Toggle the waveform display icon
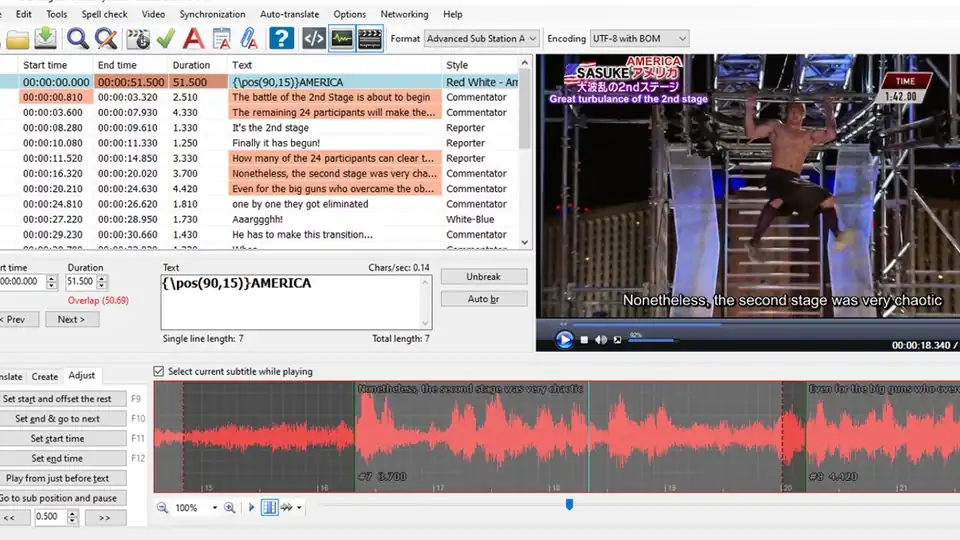 (342, 39)
